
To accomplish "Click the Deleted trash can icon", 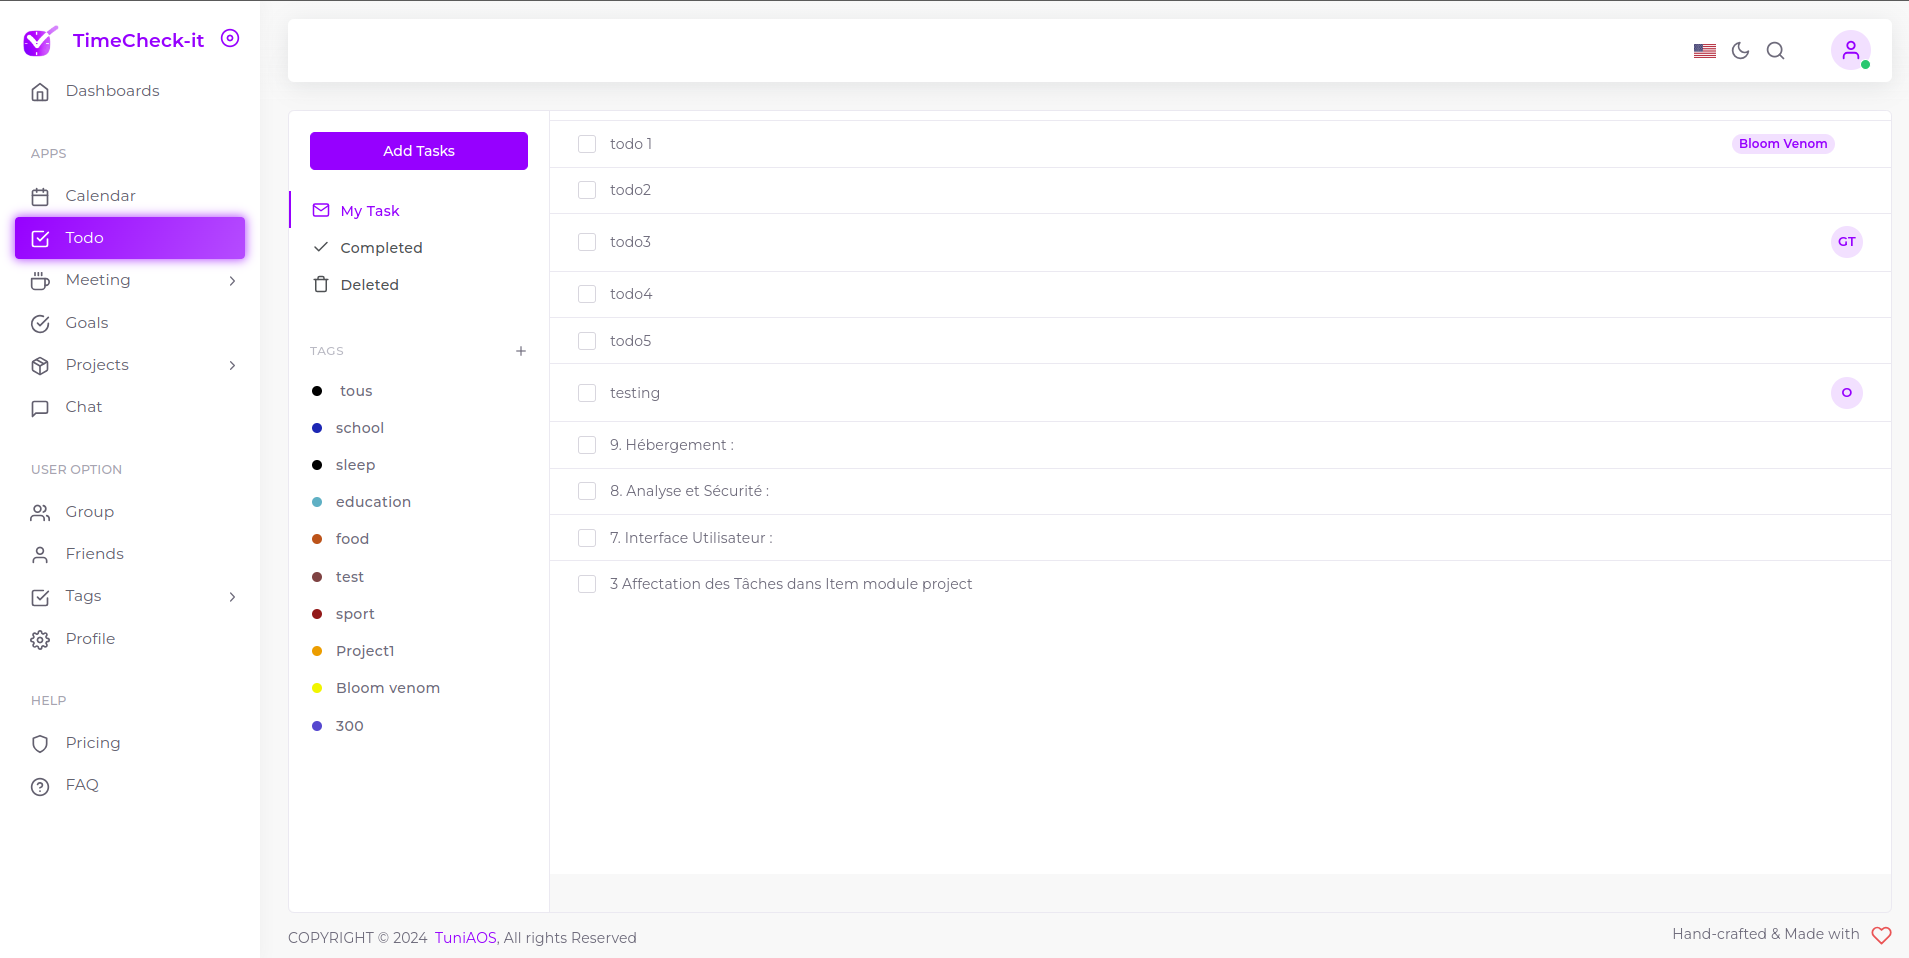I will tap(320, 284).
